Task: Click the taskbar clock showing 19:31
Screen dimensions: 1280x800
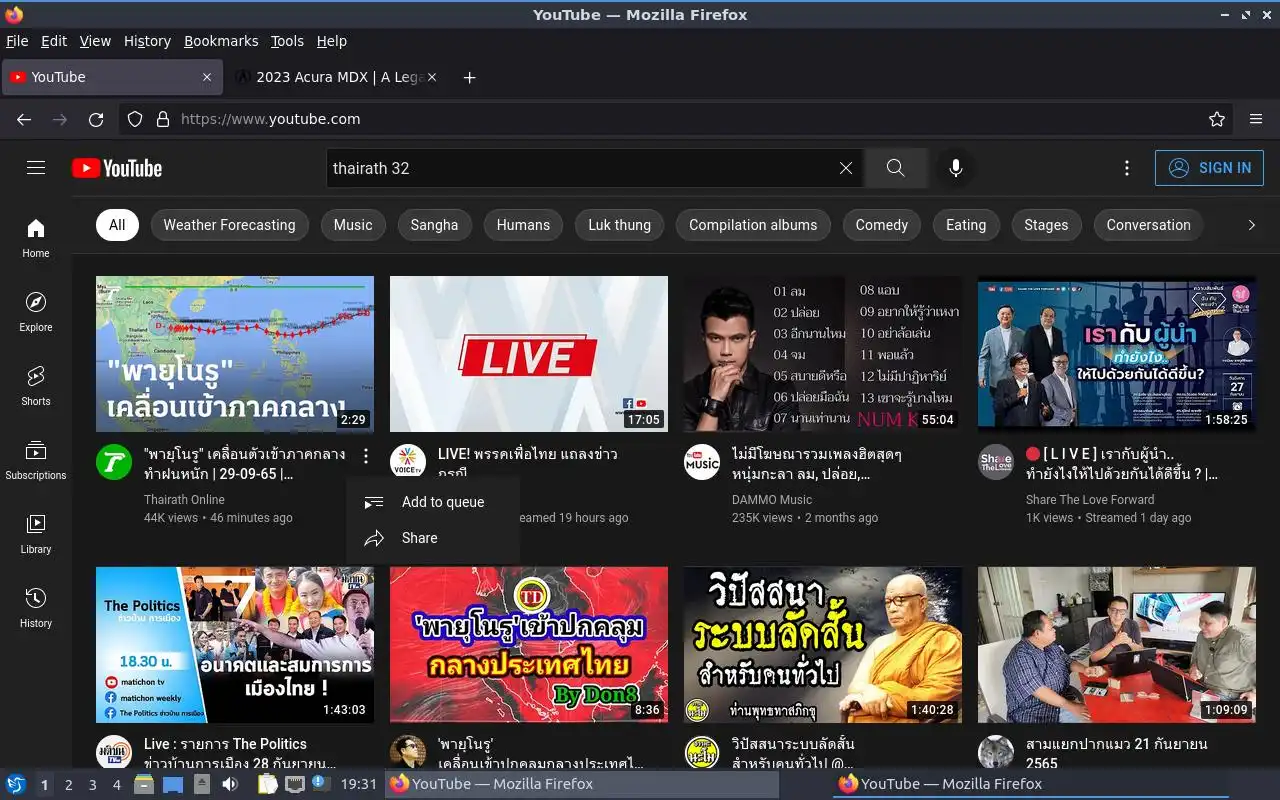Action: (359, 784)
